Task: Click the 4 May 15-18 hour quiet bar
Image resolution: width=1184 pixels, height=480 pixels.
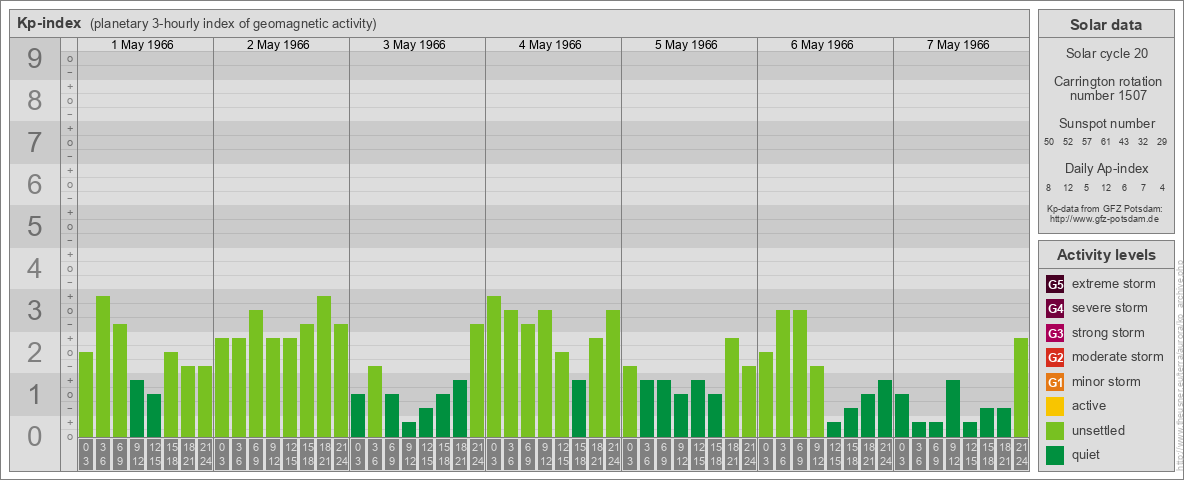Action: pos(578,408)
